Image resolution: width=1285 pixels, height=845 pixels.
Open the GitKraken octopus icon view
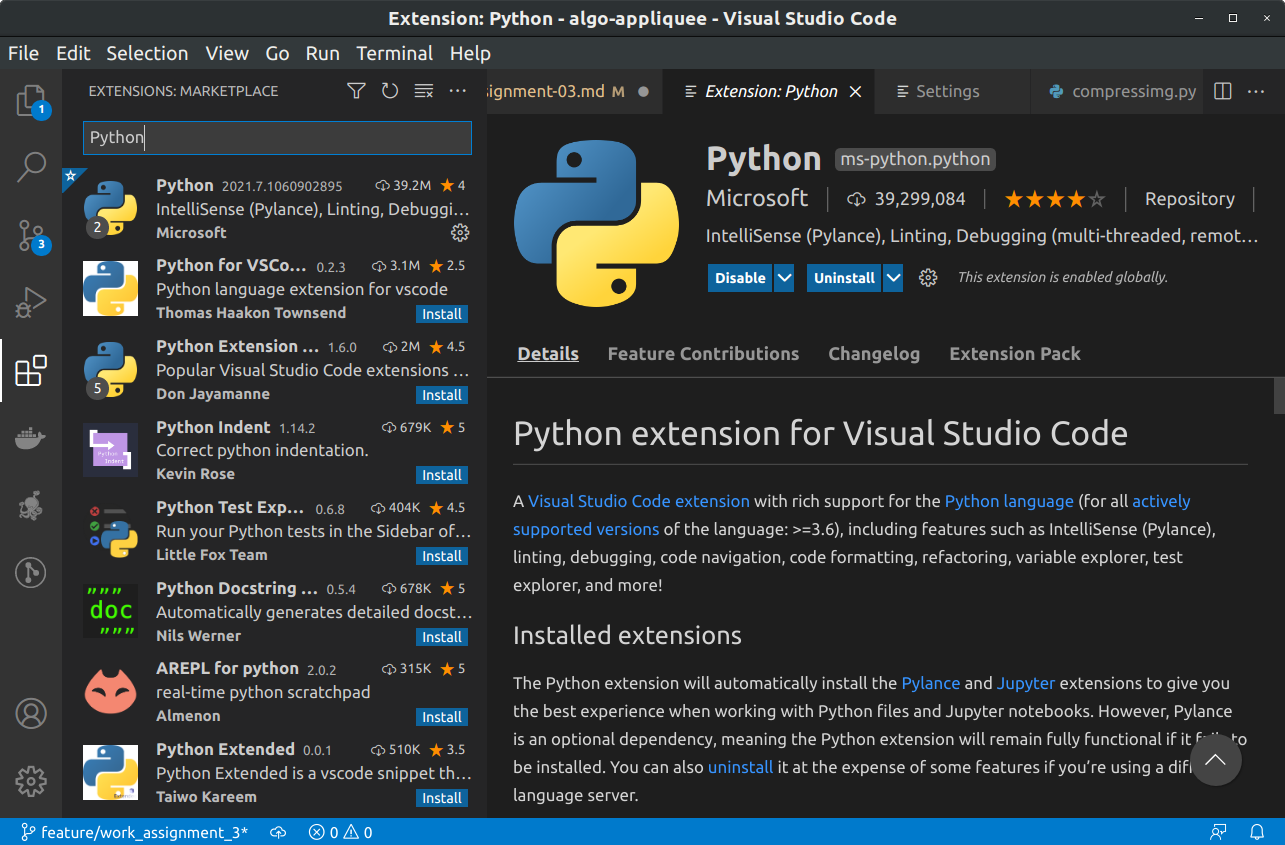pyautogui.click(x=31, y=505)
